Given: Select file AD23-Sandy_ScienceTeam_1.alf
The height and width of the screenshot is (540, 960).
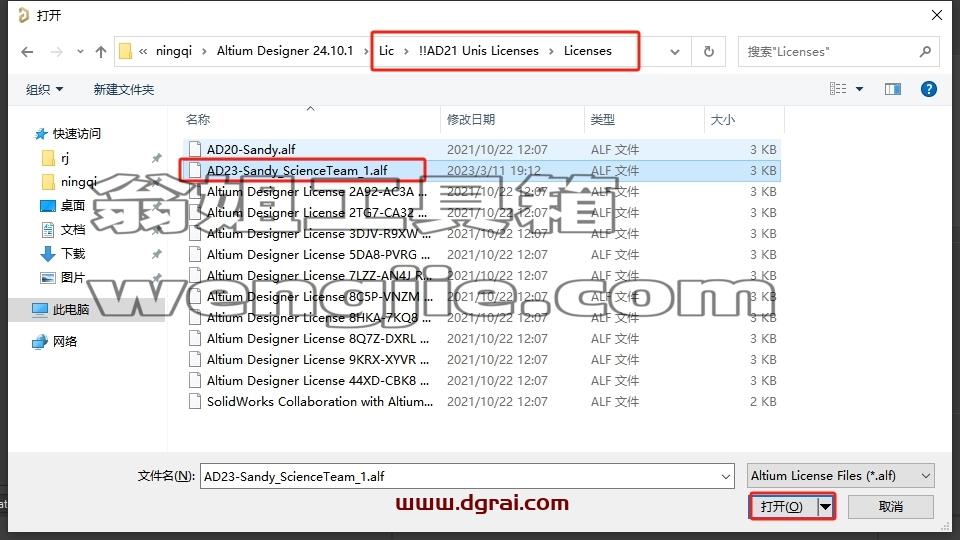Looking at the screenshot, I should pyautogui.click(x=481, y=171).
